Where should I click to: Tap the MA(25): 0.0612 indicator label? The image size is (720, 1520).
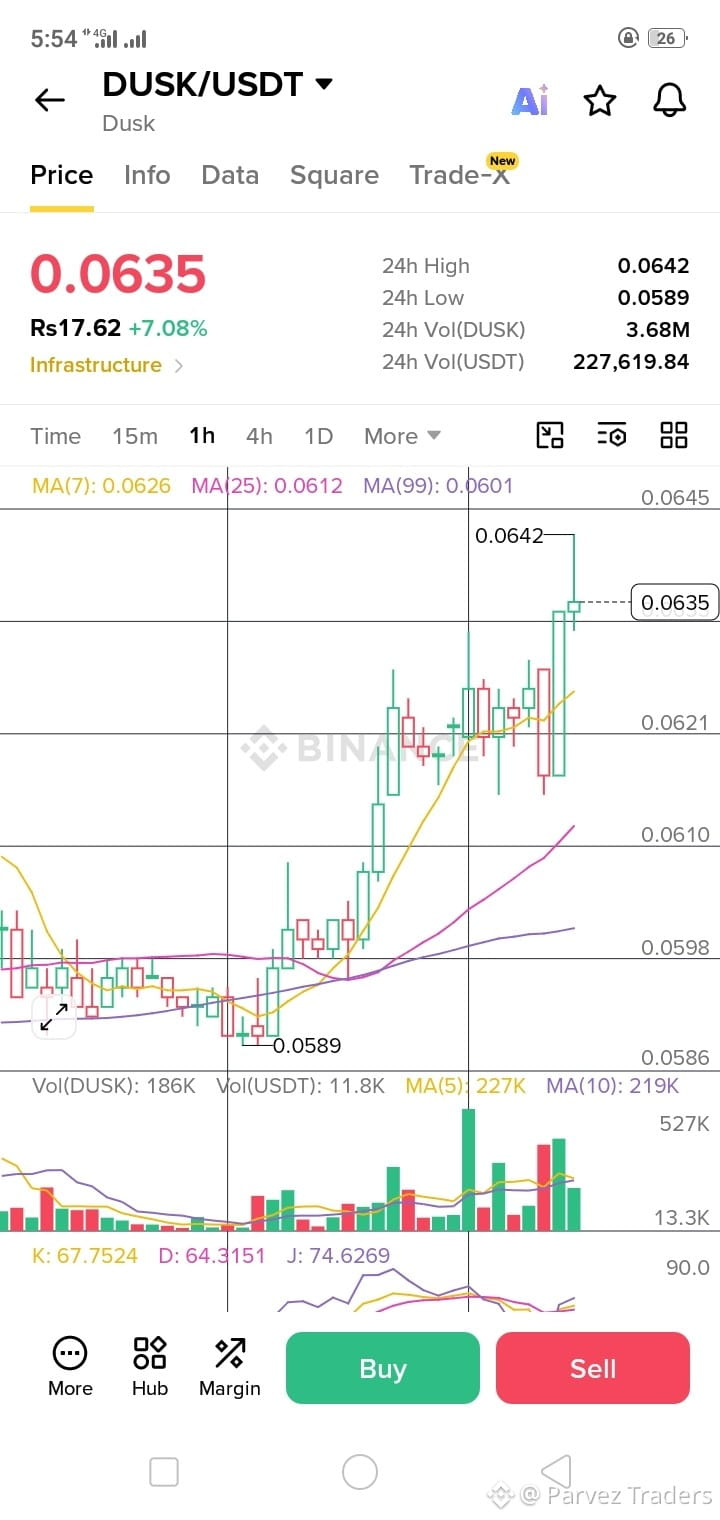coord(267,486)
